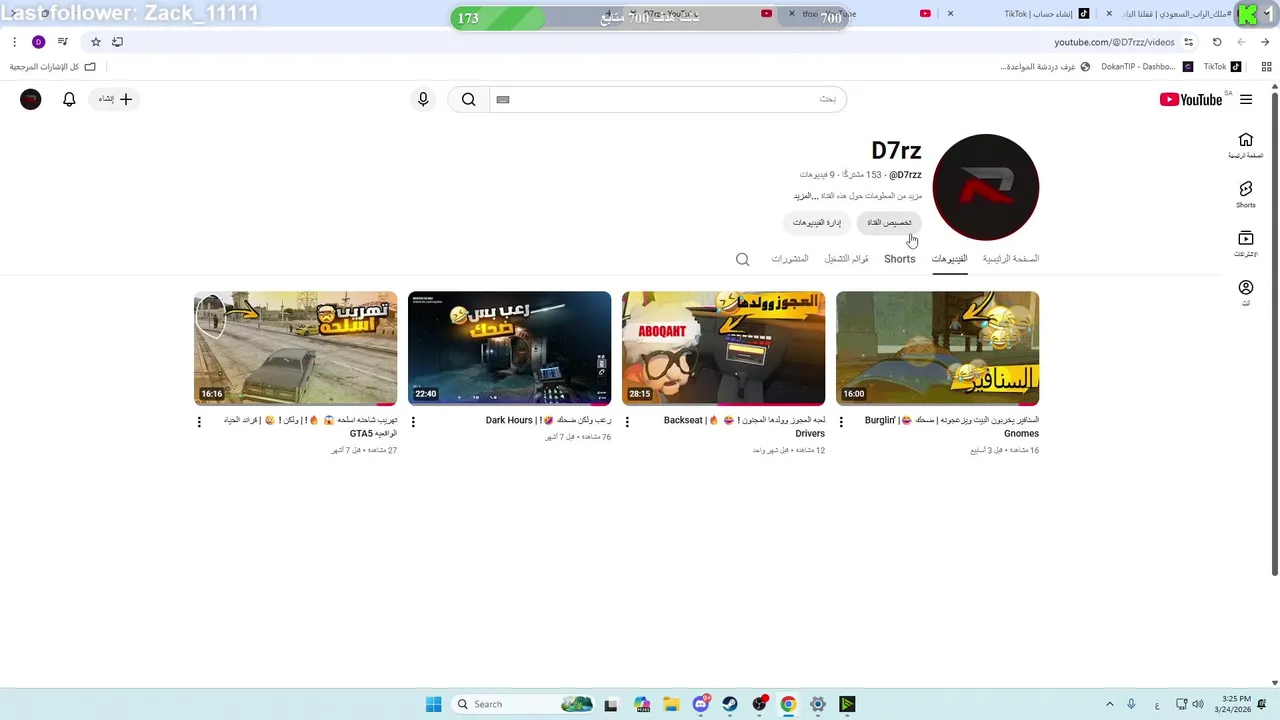Screen dimensions: 1280x720
Task: Go to Home in the YouTube sidebar
Action: (1246, 145)
